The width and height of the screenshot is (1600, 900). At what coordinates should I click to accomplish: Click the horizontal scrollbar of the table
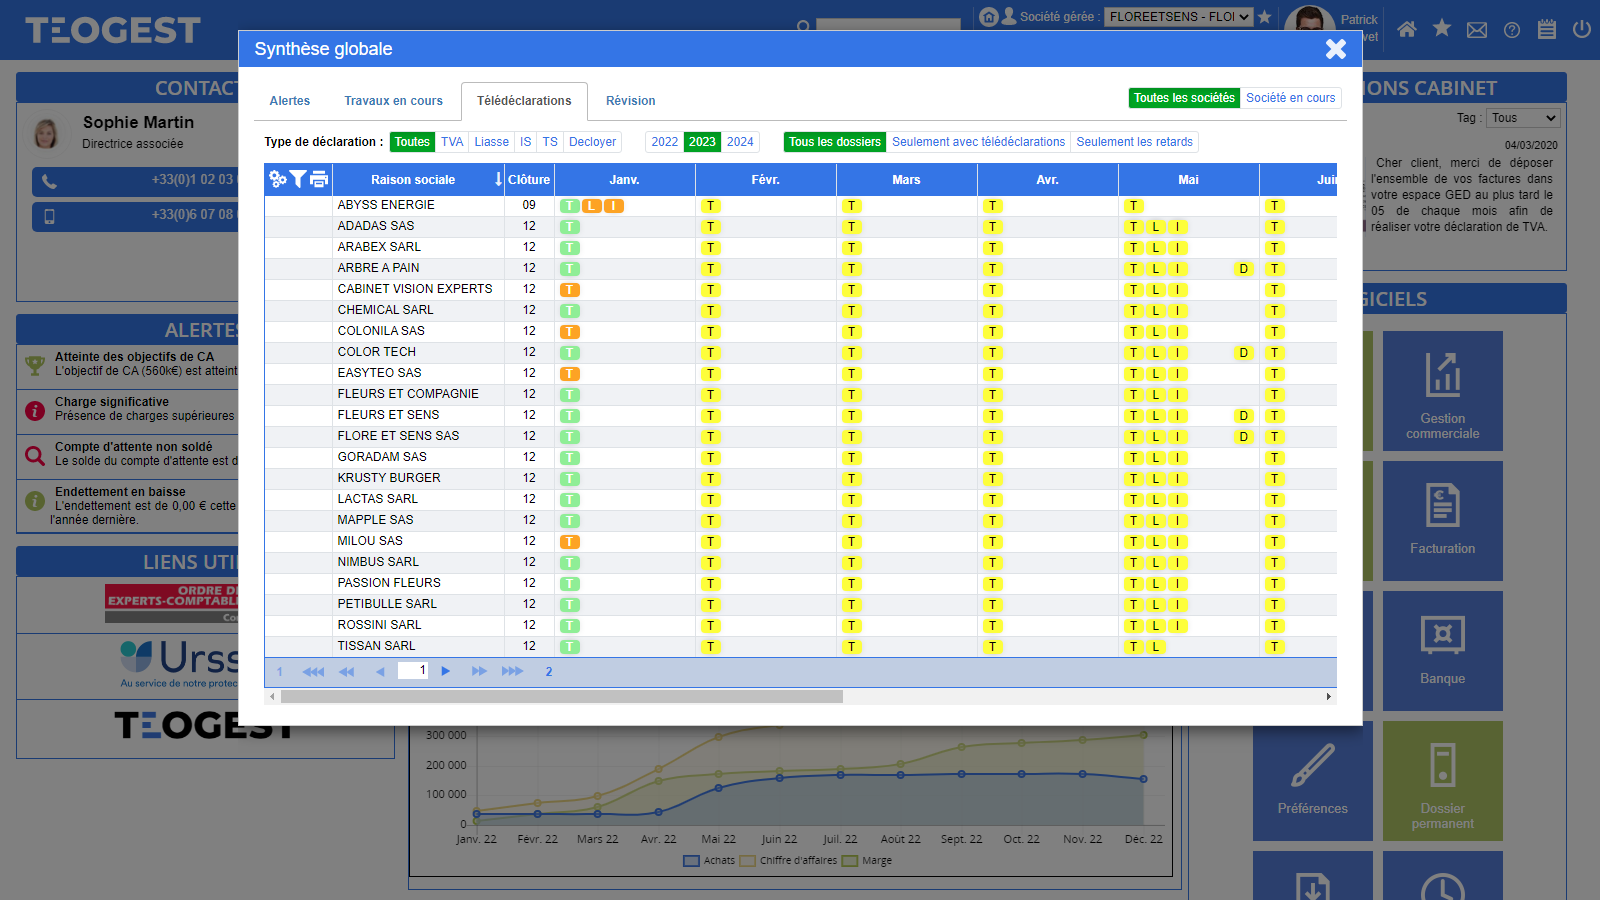click(x=561, y=696)
